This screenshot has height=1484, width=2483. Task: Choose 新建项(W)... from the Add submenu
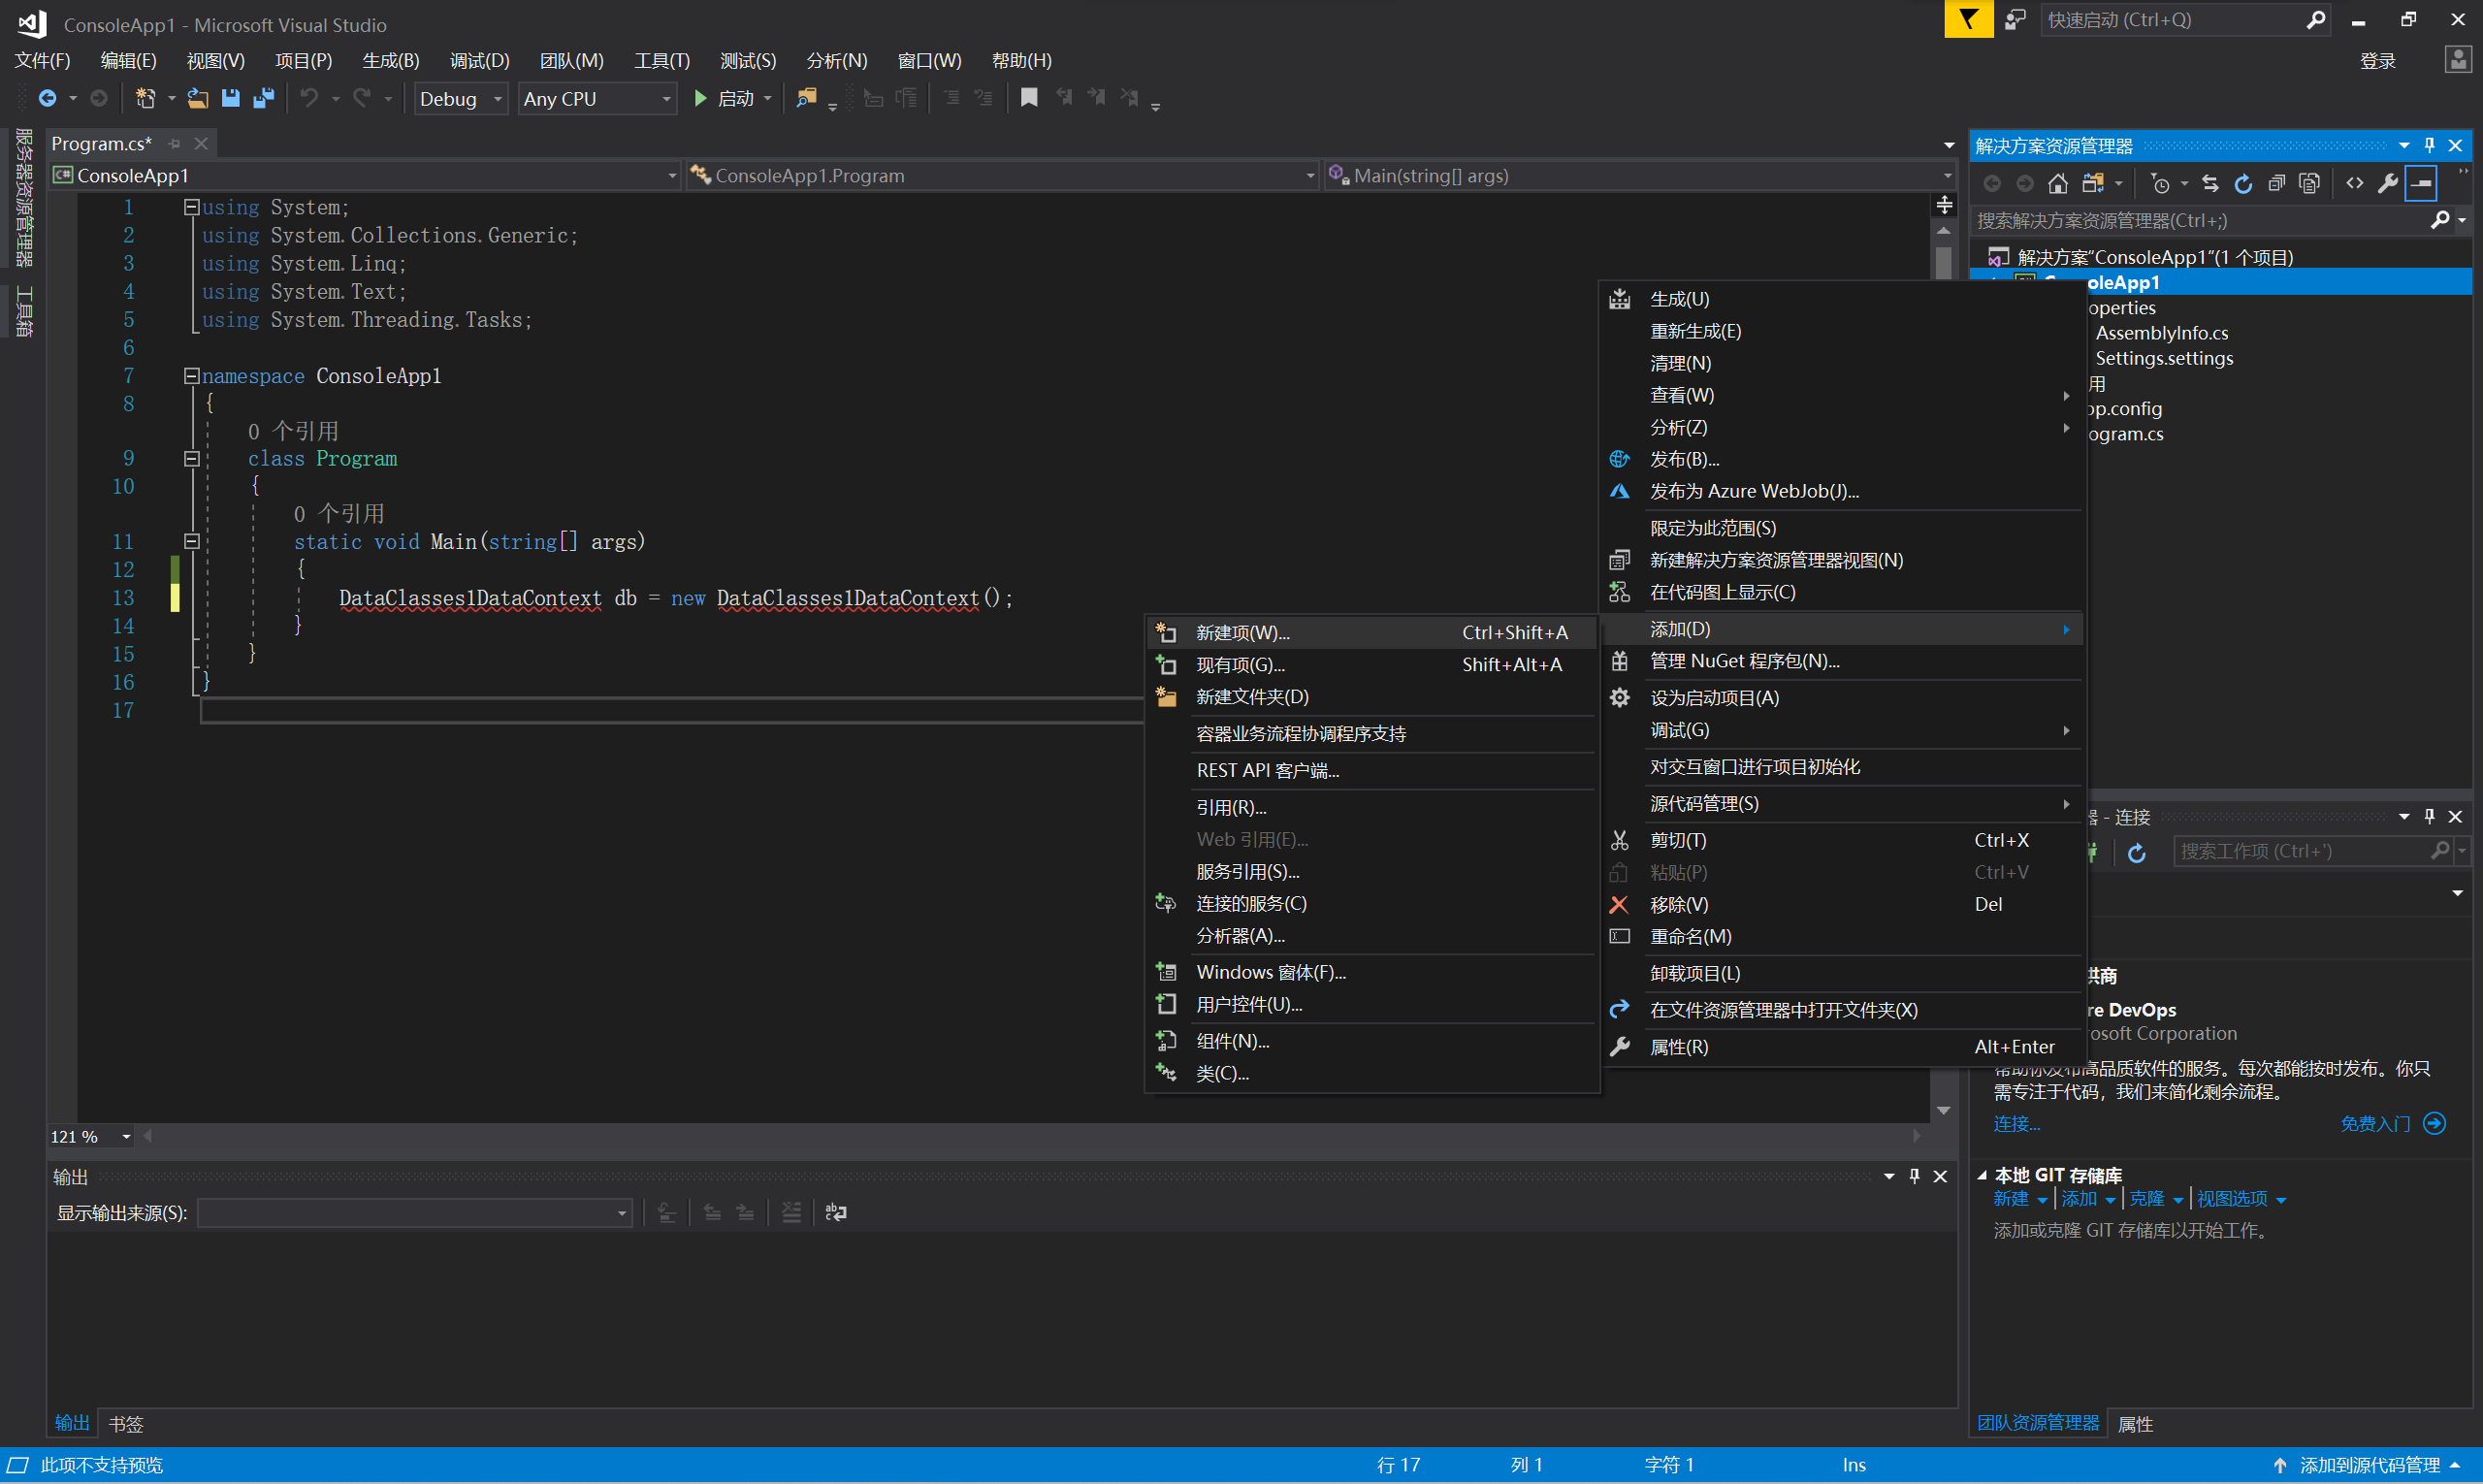click(1242, 632)
